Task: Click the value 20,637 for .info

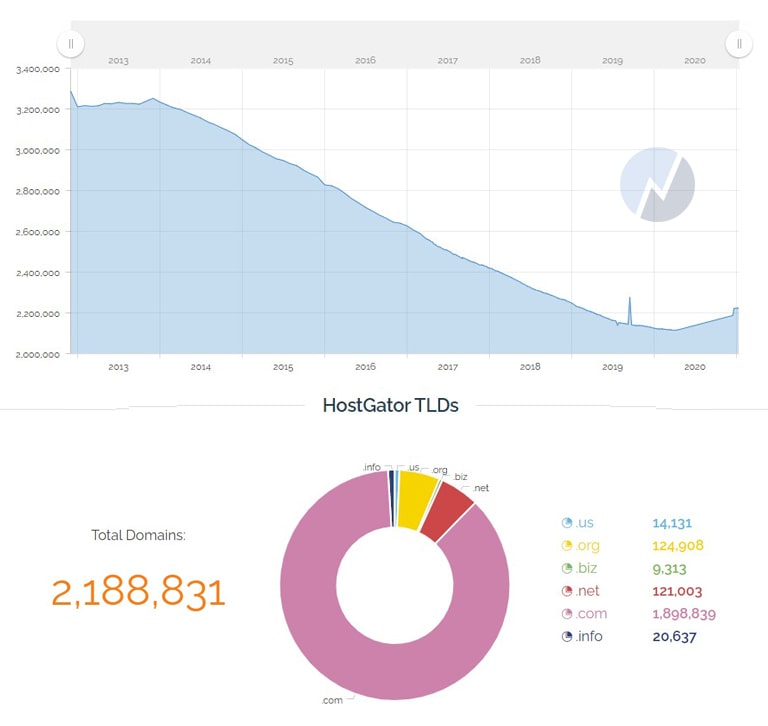Action: coord(674,636)
